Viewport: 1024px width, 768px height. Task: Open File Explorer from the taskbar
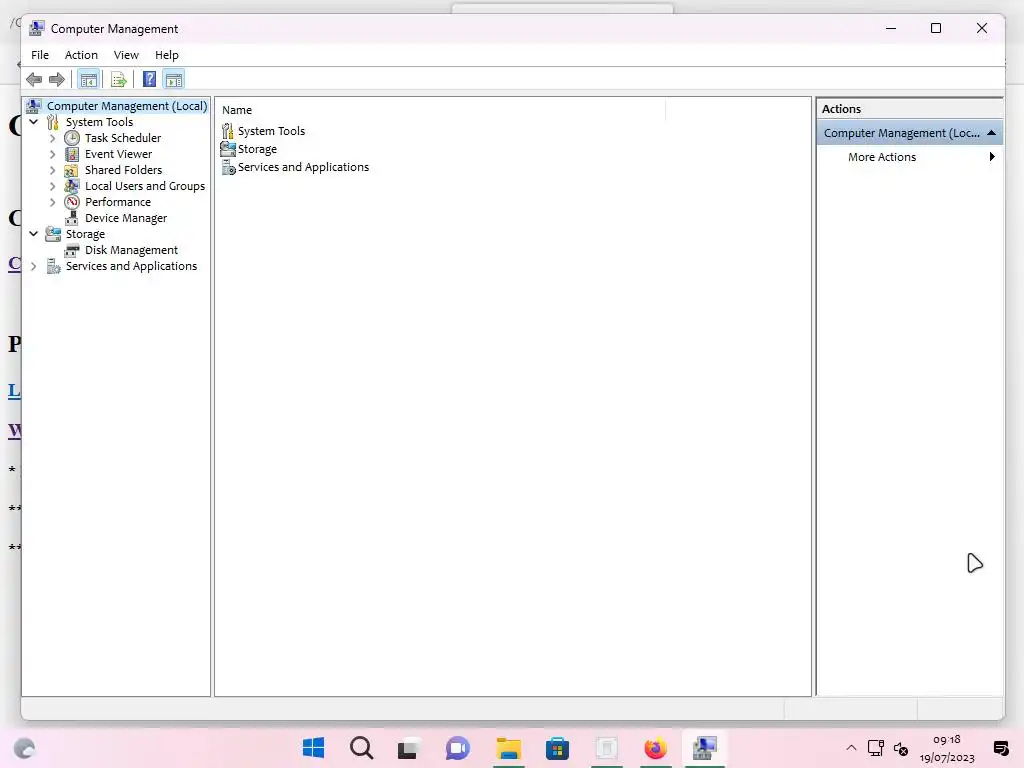coord(509,748)
